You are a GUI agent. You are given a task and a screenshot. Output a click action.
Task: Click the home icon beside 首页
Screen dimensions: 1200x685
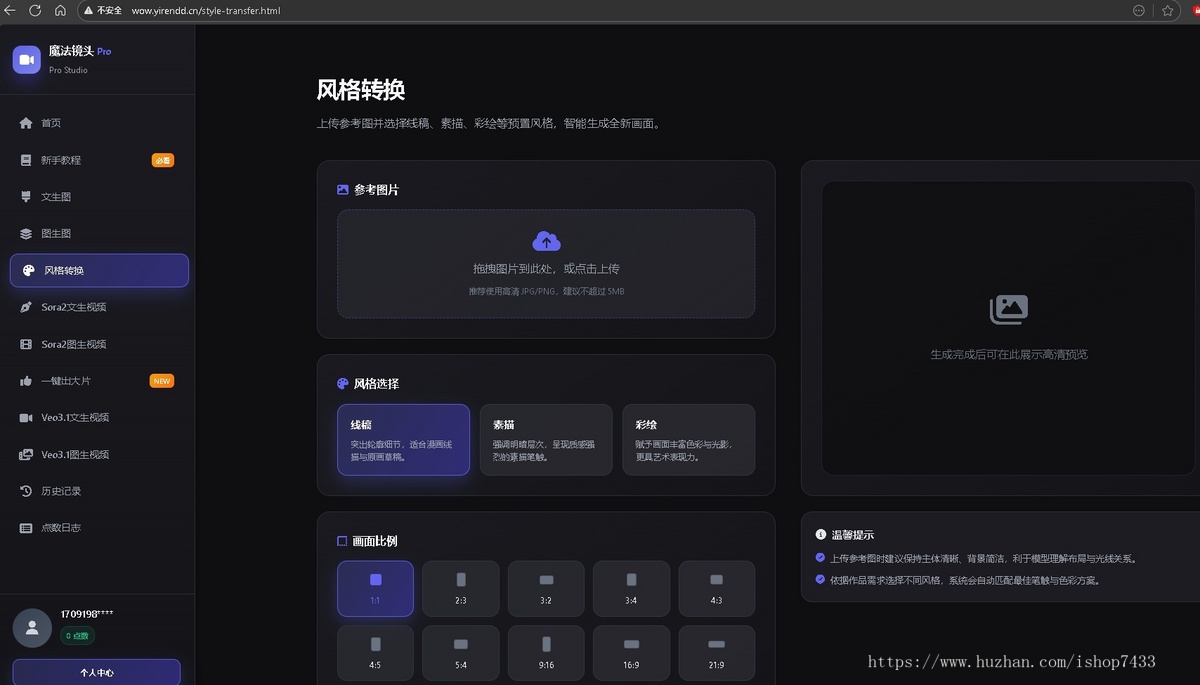(26, 123)
